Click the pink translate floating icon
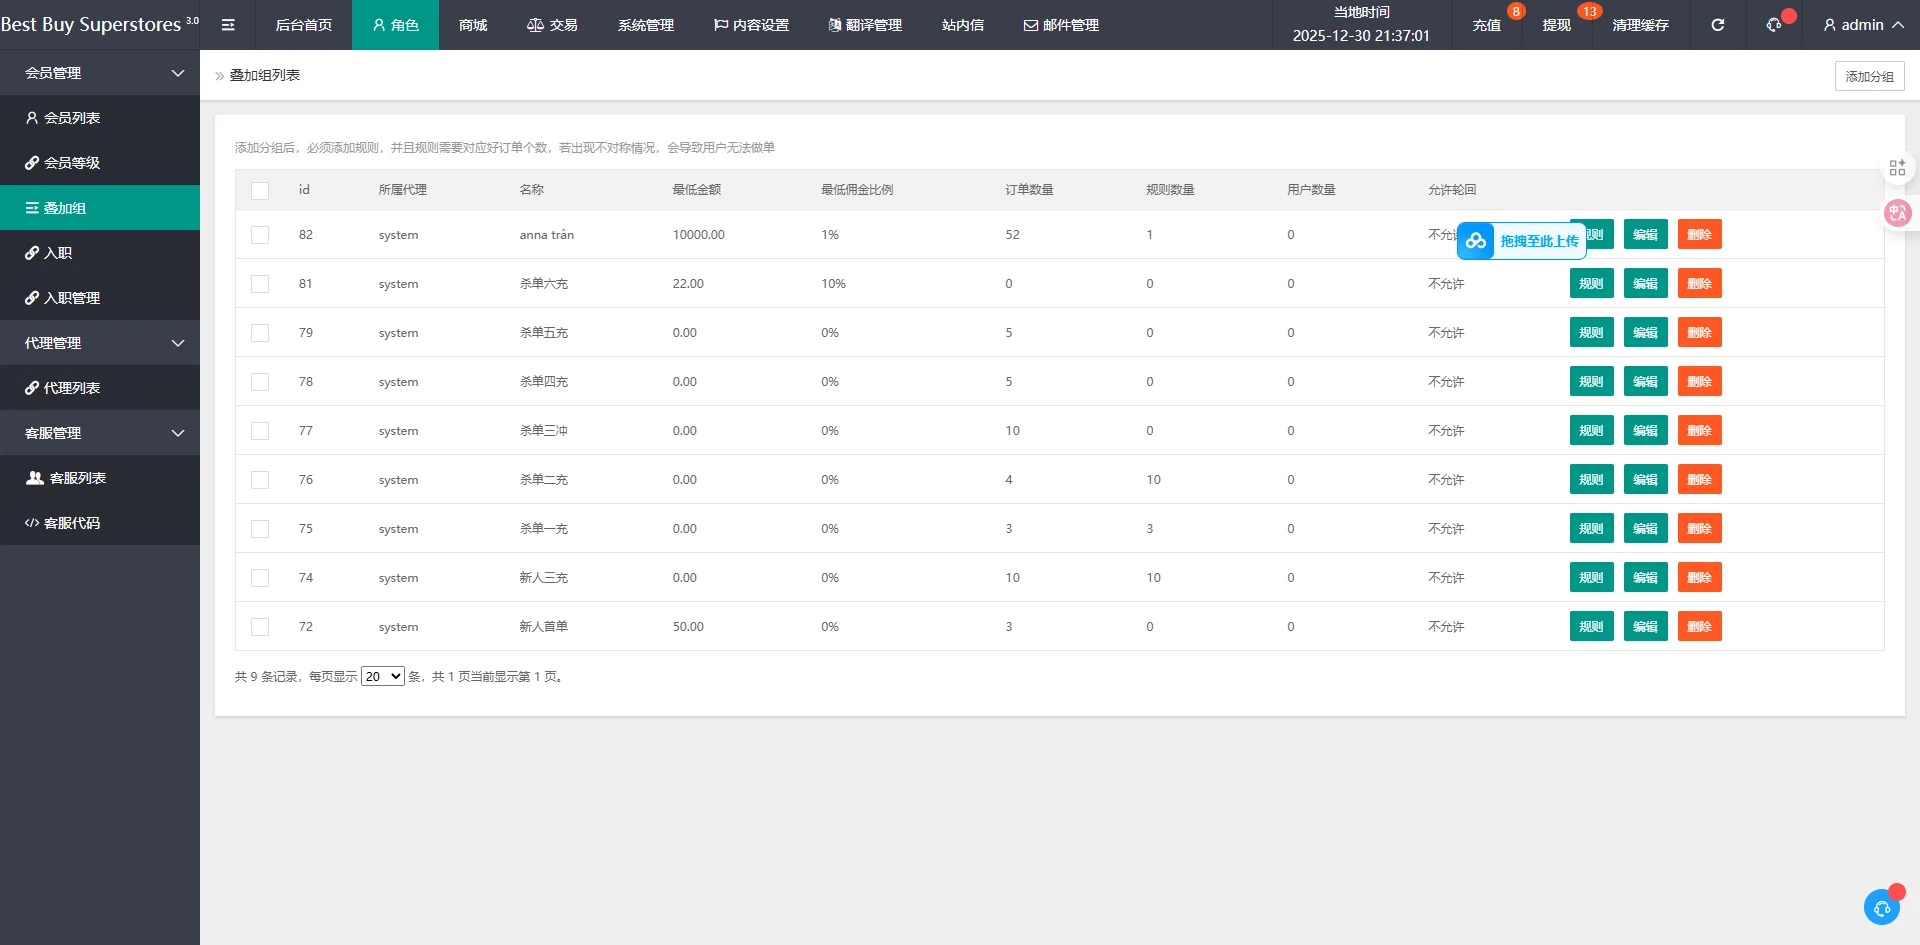 (x=1897, y=212)
